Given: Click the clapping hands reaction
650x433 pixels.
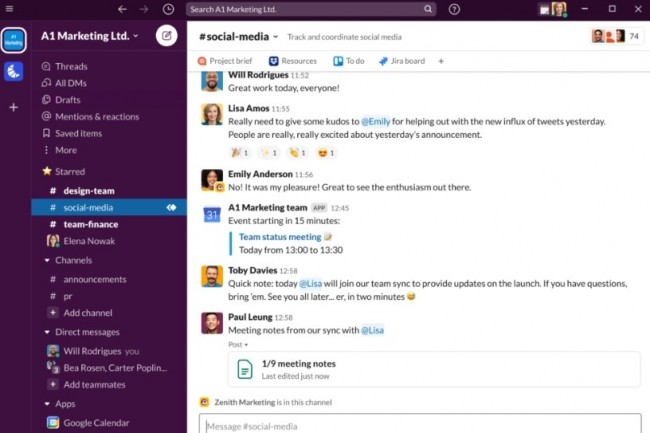Looking at the screenshot, I should tap(297, 153).
